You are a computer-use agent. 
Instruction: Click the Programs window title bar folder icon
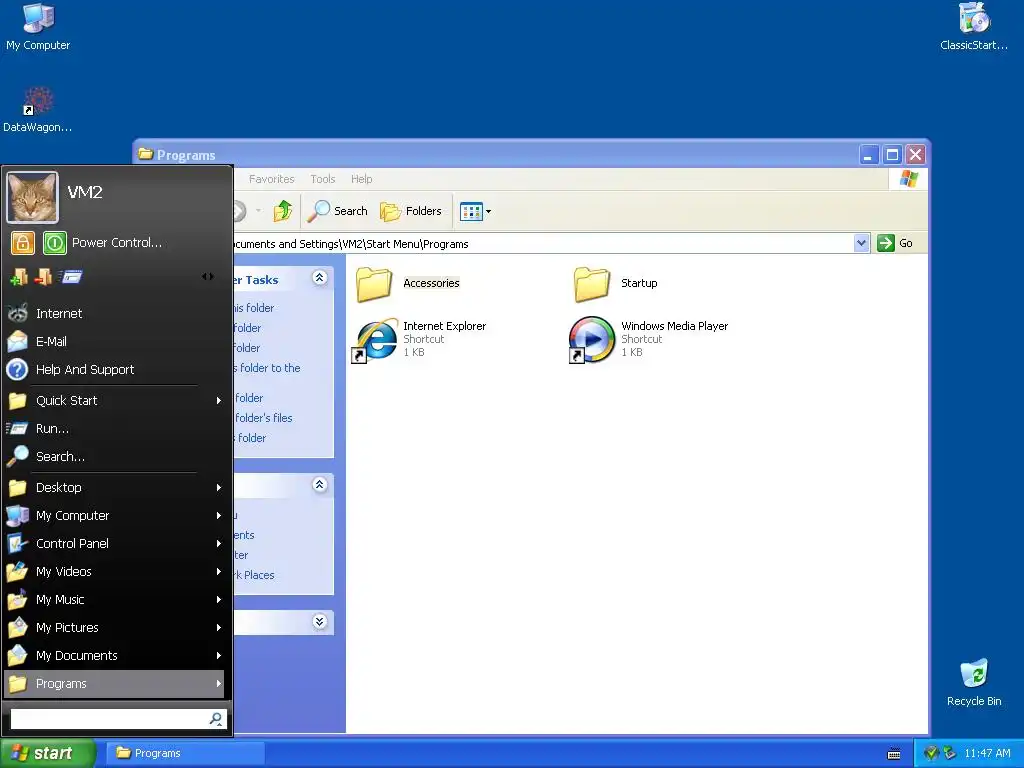click(x=146, y=155)
